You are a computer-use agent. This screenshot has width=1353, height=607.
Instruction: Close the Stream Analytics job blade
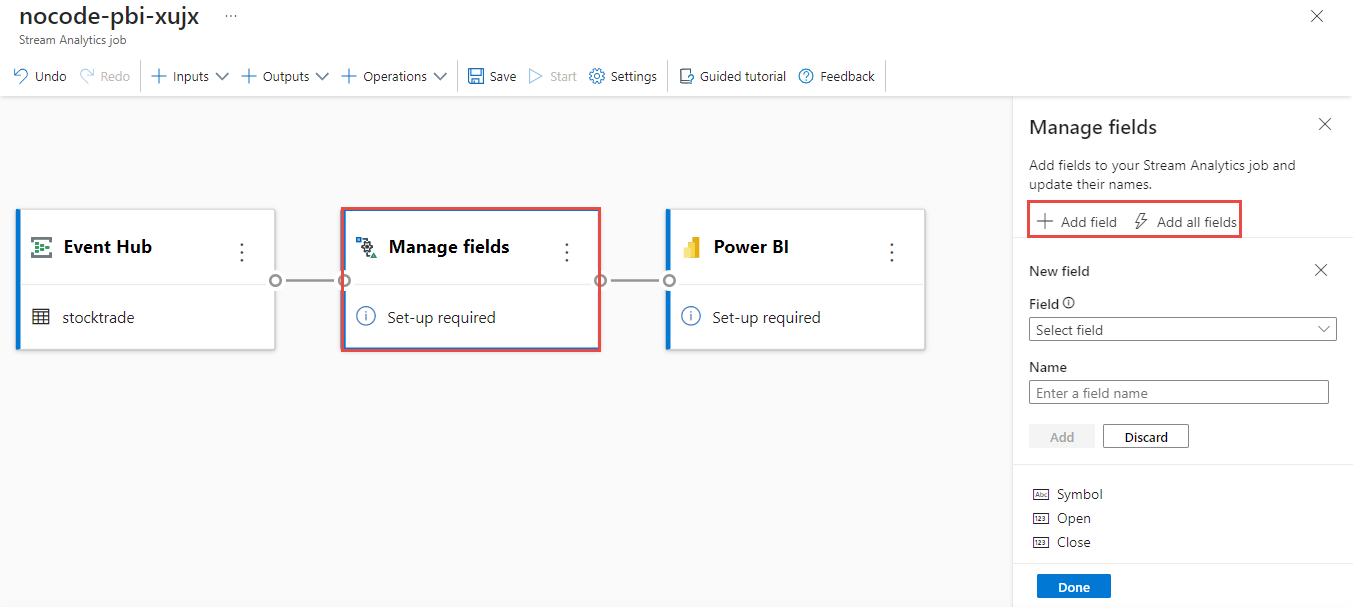coord(1317,16)
